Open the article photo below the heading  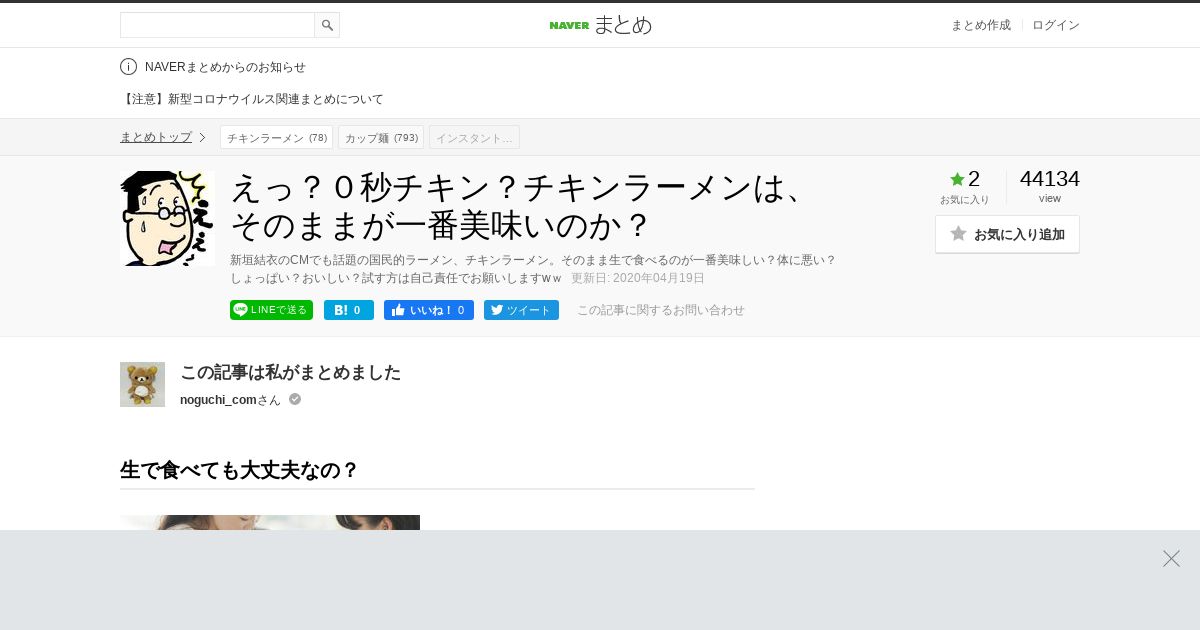(270, 523)
